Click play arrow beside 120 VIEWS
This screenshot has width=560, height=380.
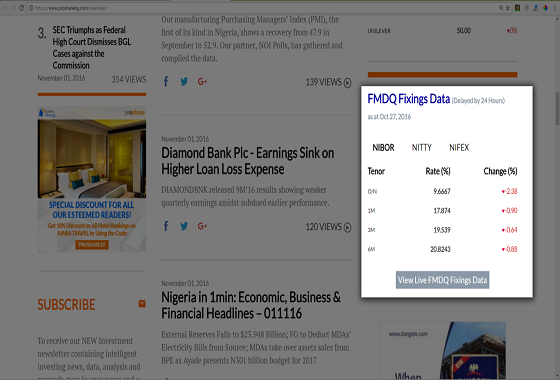point(348,227)
